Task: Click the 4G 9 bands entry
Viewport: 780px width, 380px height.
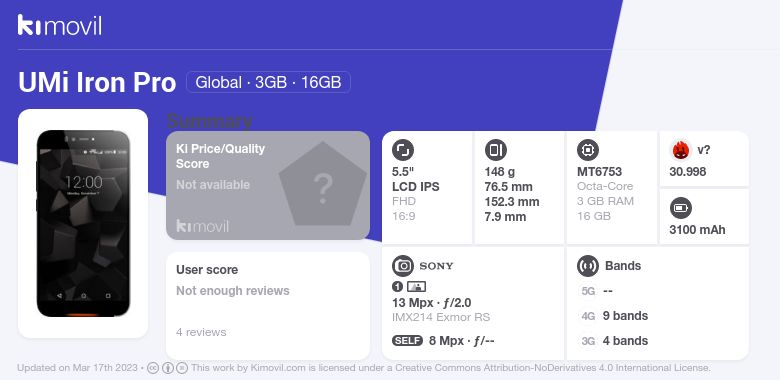Action: point(615,316)
